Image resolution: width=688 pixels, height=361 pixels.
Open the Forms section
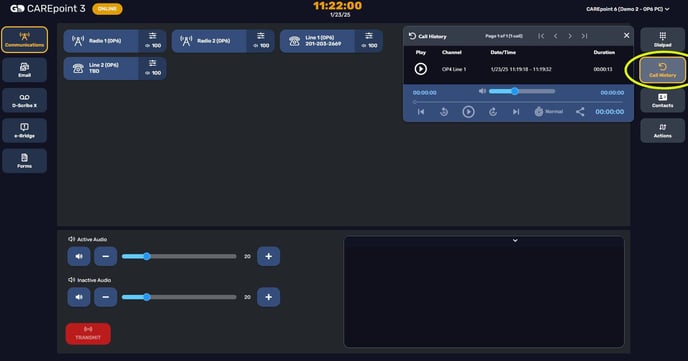25,161
